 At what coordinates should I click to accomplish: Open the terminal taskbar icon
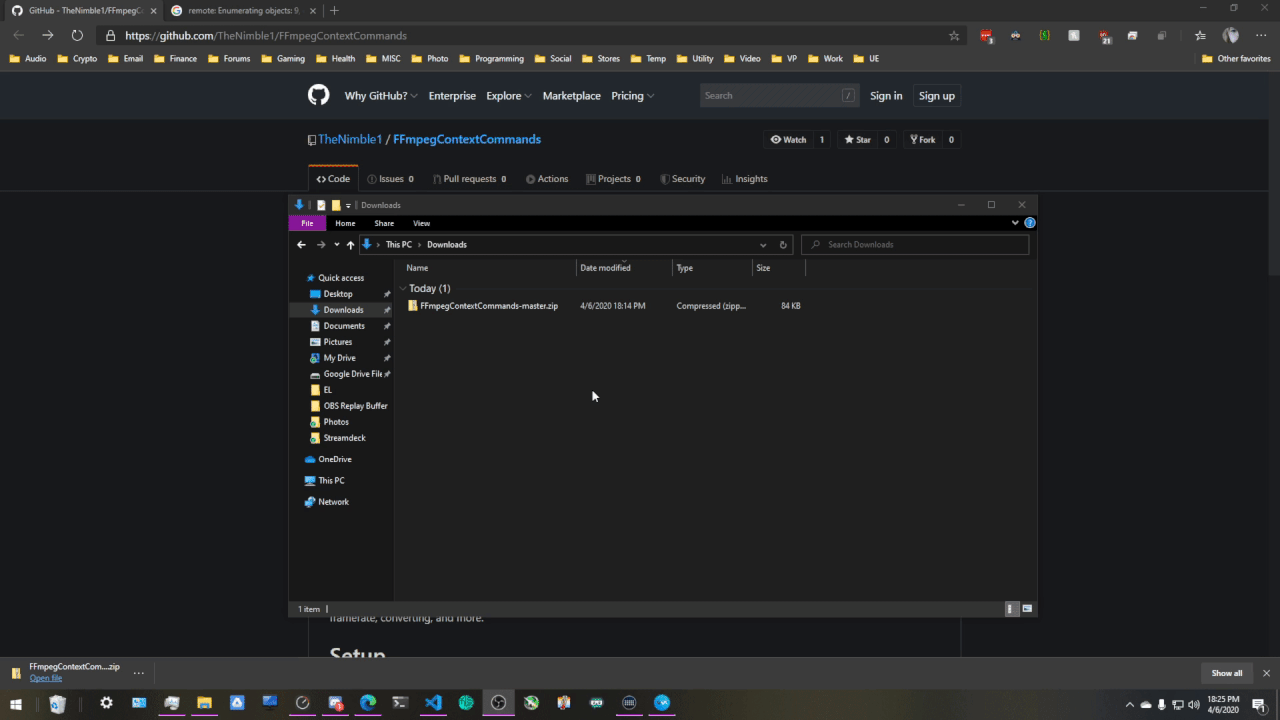tap(400, 703)
